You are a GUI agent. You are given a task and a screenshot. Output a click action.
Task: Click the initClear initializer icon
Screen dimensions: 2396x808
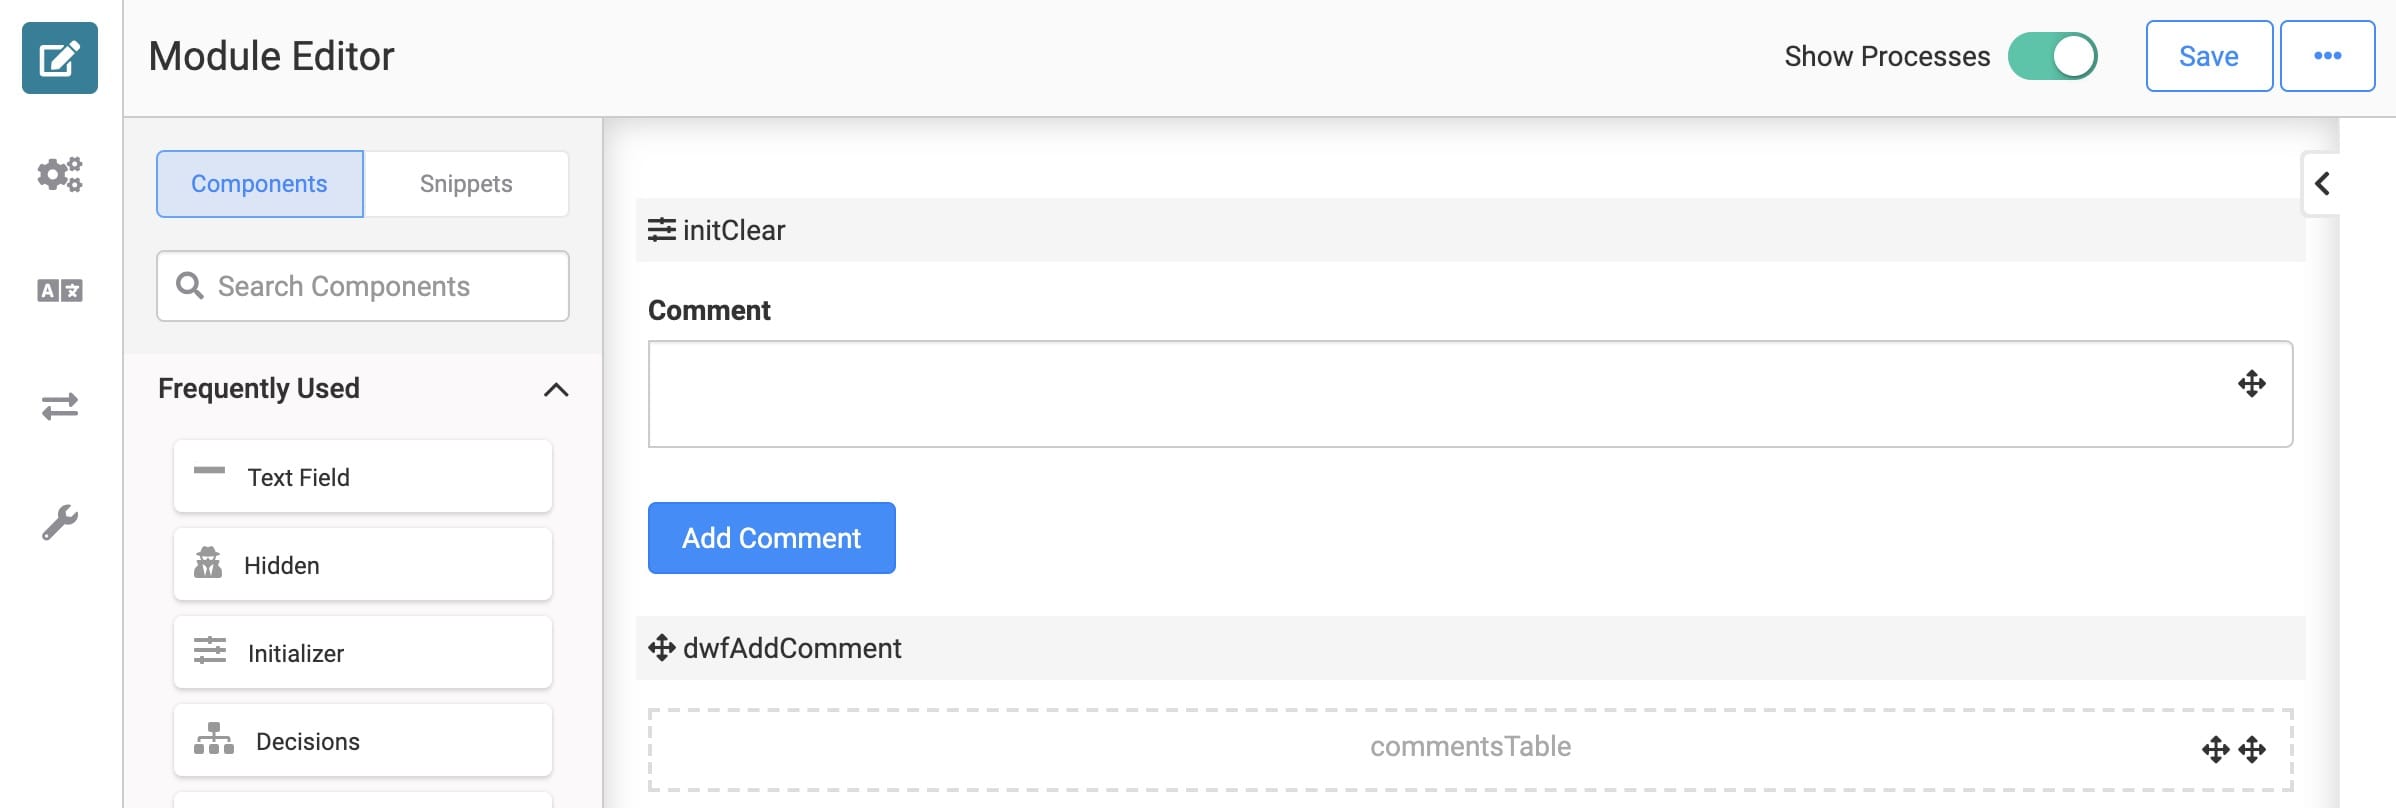point(662,230)
